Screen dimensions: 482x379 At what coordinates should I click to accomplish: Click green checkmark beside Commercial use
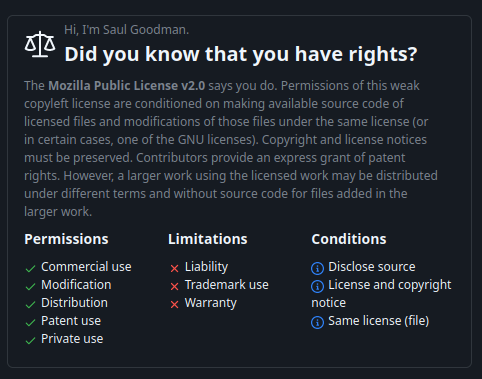click(x=30, y=268)
